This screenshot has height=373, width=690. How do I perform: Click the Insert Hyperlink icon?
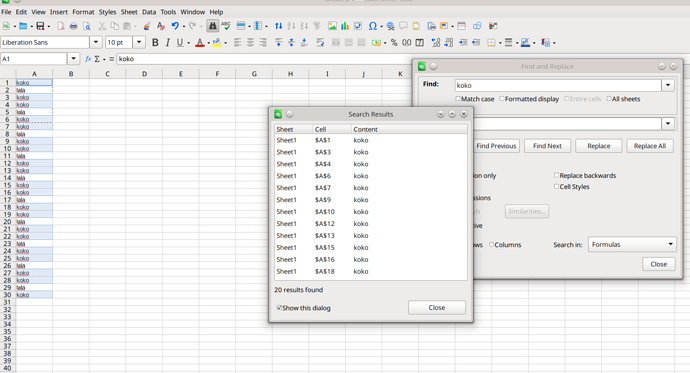coord(390,26)
